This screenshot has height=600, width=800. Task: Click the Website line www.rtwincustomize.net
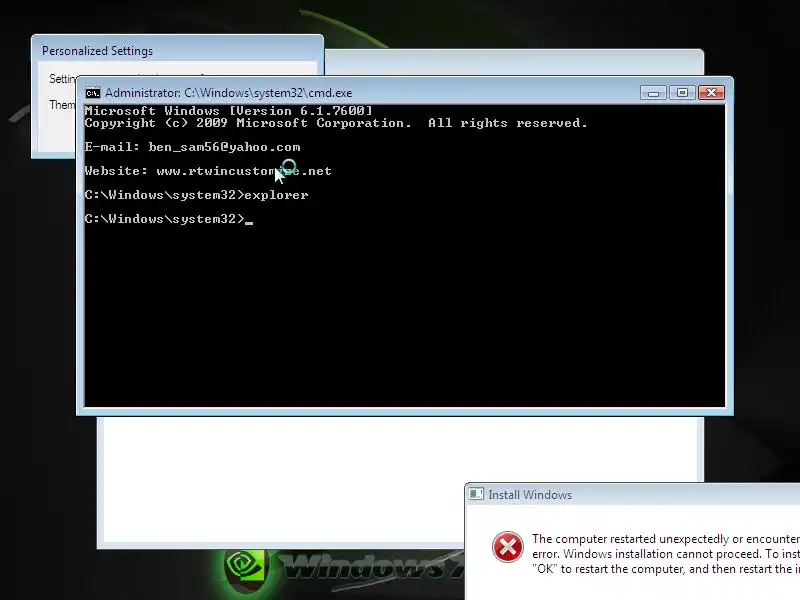208,171
